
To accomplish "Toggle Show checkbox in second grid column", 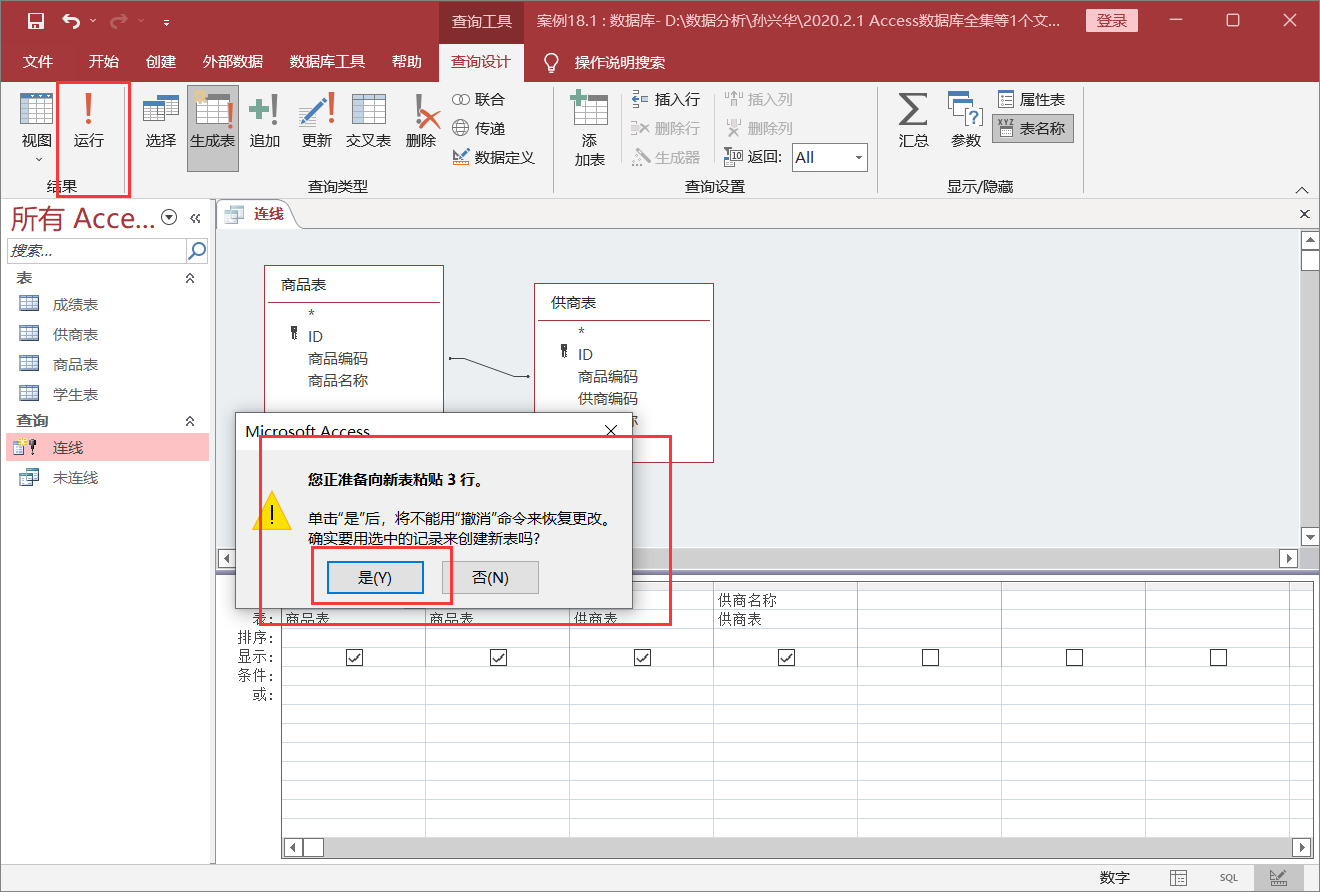I will coord(498,657).
